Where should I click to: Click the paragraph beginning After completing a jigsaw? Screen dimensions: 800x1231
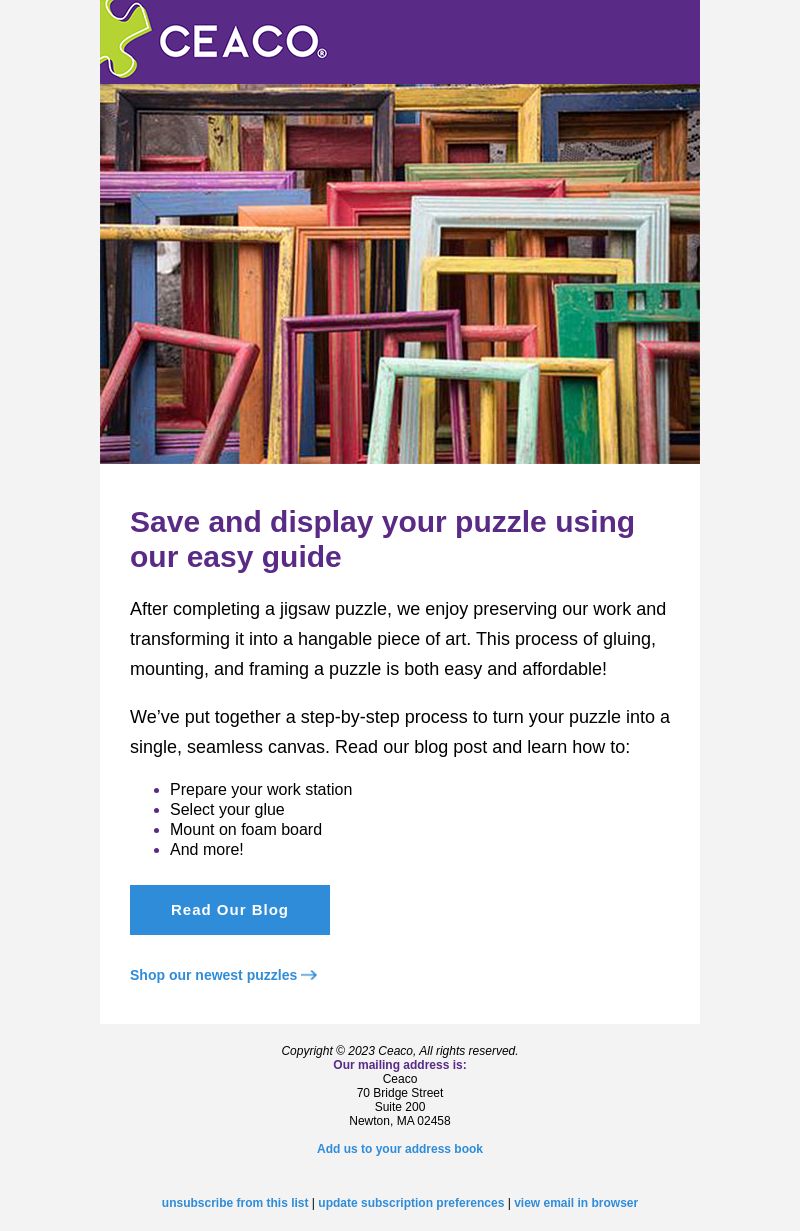[x=398, y=639]
